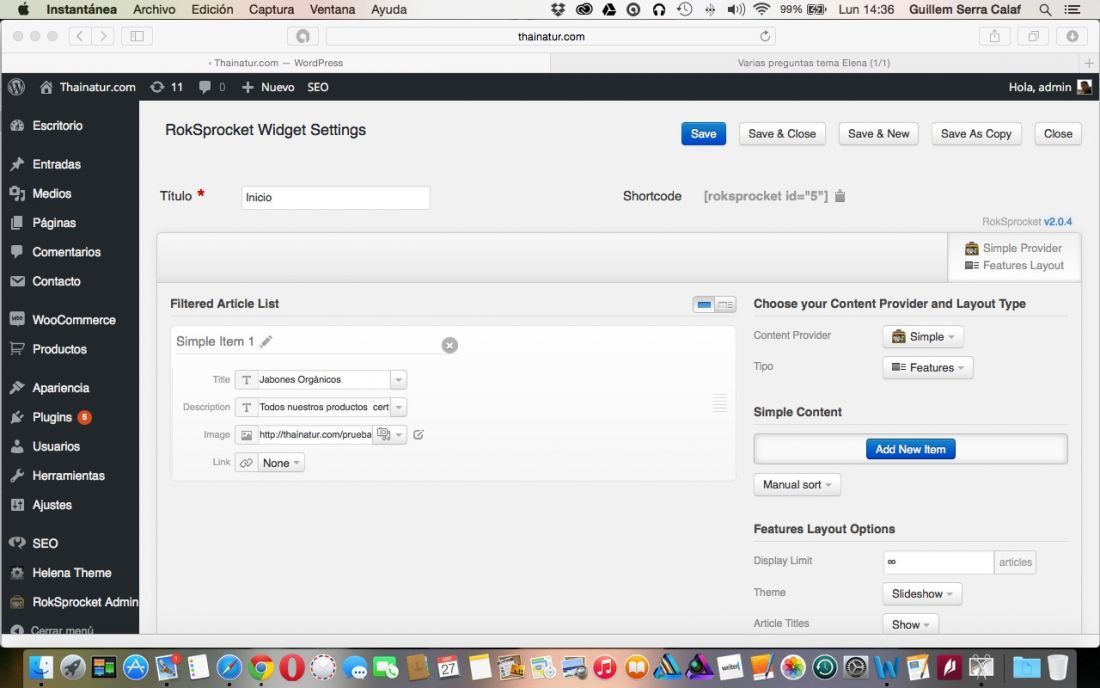Open the Content Provider Simple dropdown

pos(923,337)
